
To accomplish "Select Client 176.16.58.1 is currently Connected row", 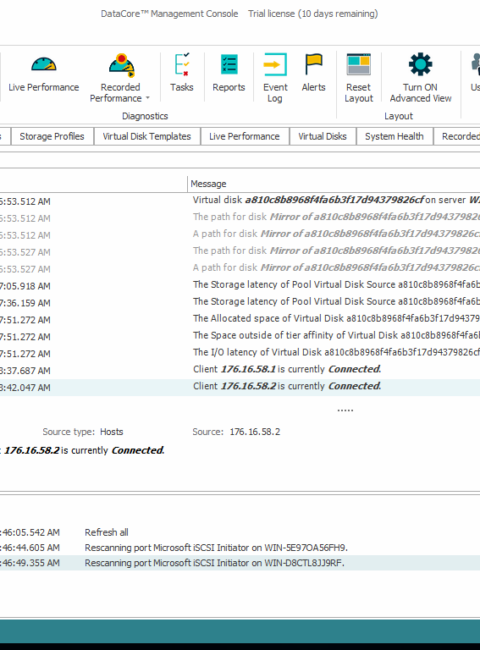I will coord(240,370).
